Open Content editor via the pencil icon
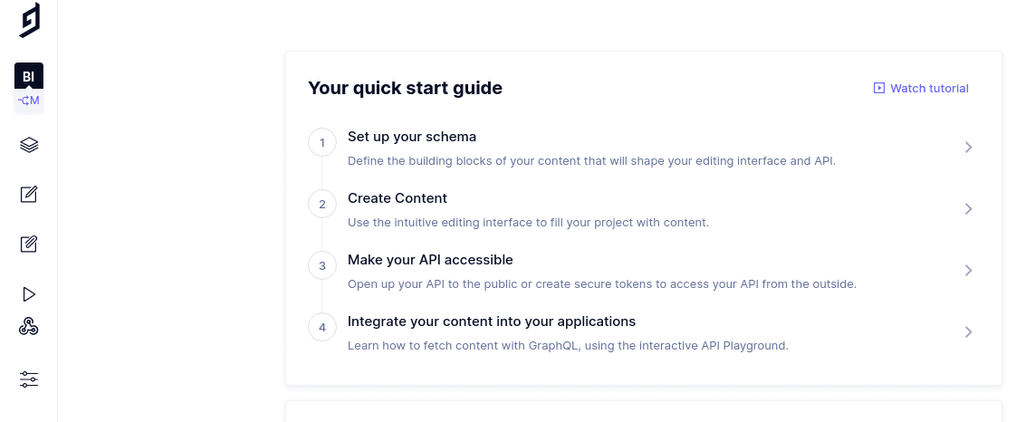 [x=29, y=194]
